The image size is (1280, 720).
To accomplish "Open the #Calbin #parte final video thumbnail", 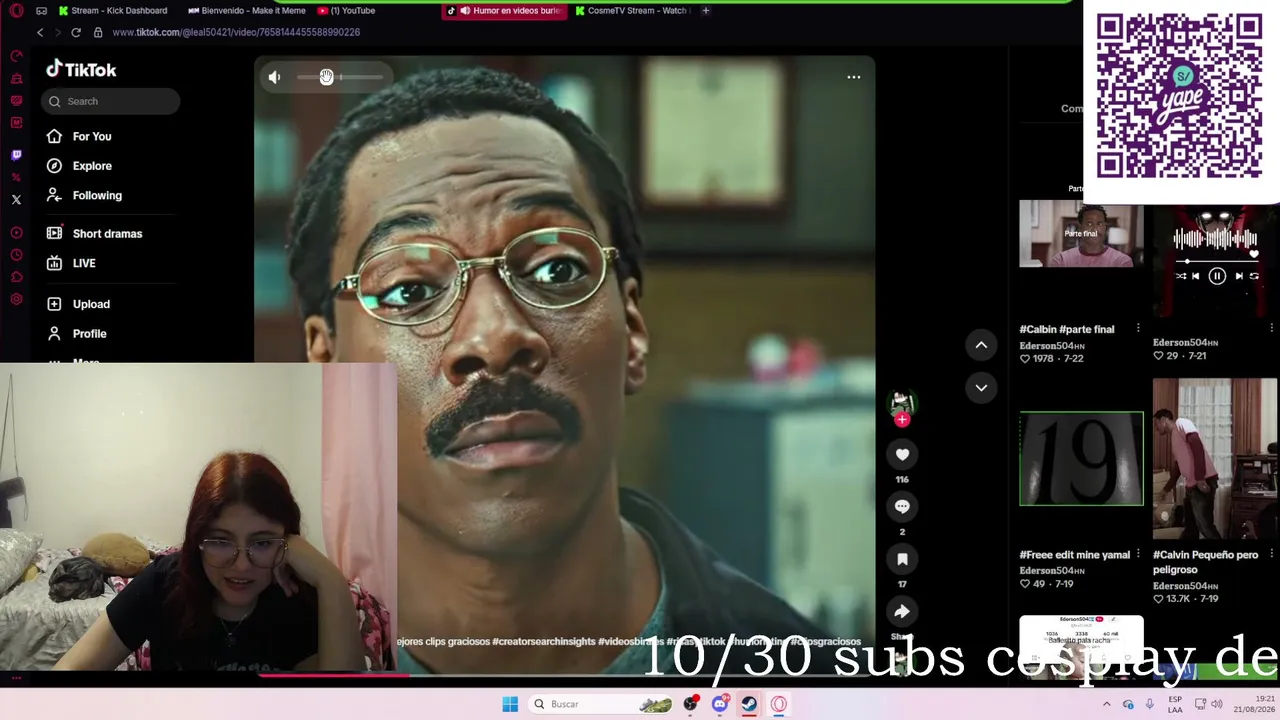I will point(1081,234).
